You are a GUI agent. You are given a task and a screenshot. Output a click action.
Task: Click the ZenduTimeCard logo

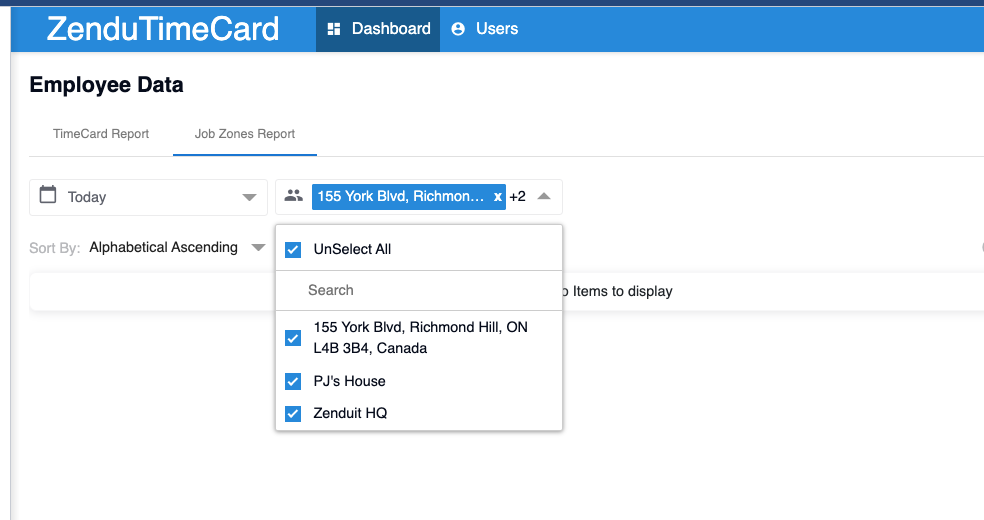click(x=163, y=29)
